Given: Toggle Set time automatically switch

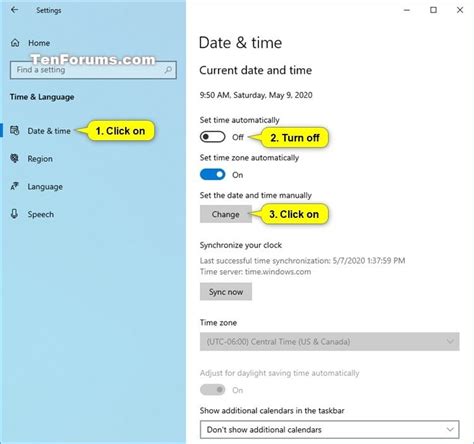Looking at the screenshot, I should pos(213,137).
